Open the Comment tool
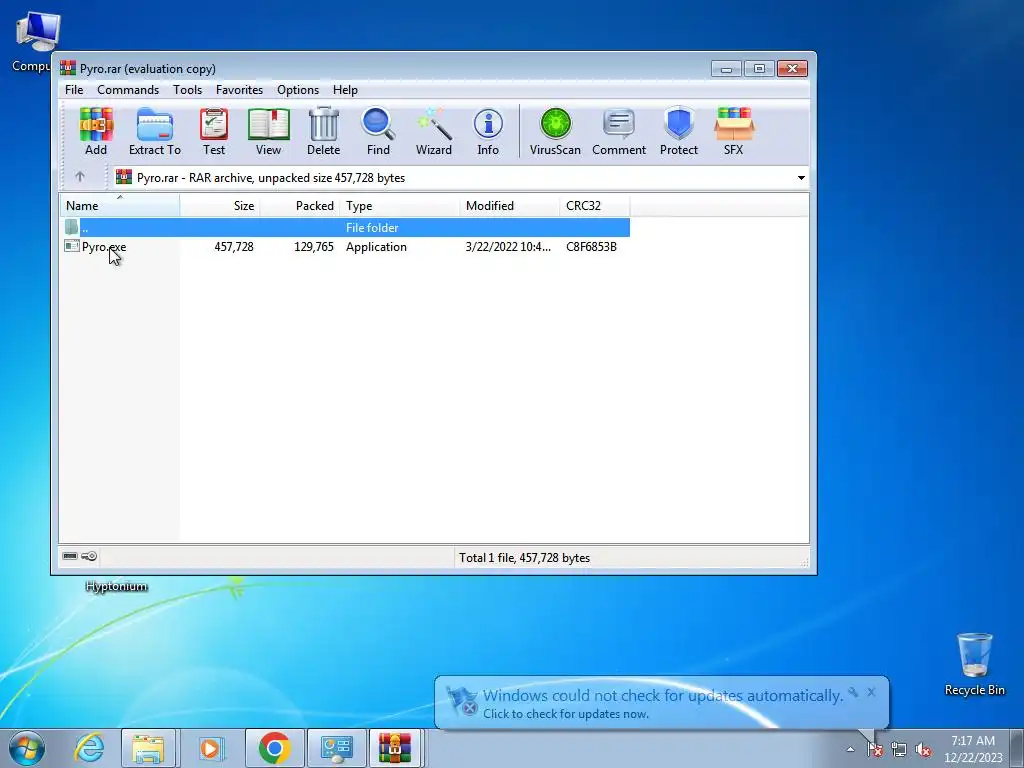This screenshot has width=1024, height=768. point(618,131)
